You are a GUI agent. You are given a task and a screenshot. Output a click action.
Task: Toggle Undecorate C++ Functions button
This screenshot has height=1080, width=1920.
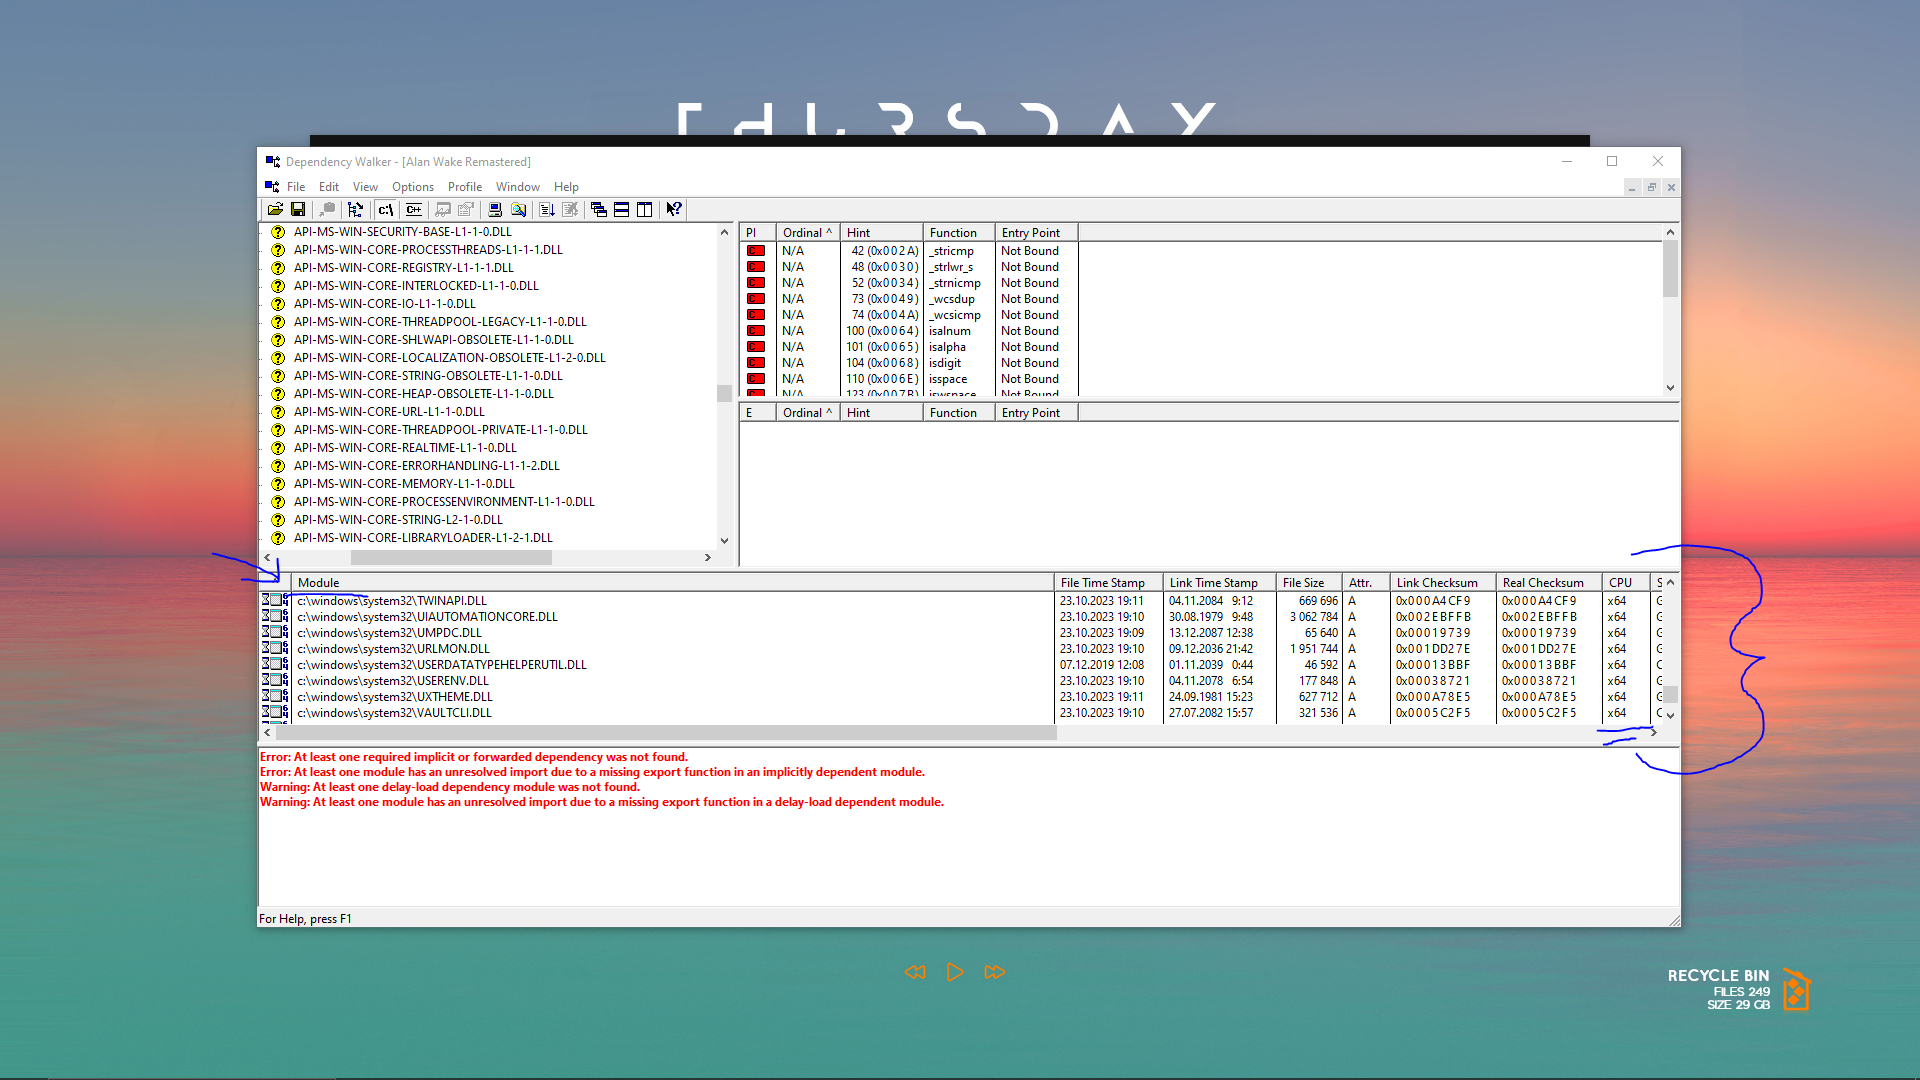tap(414, 209)
